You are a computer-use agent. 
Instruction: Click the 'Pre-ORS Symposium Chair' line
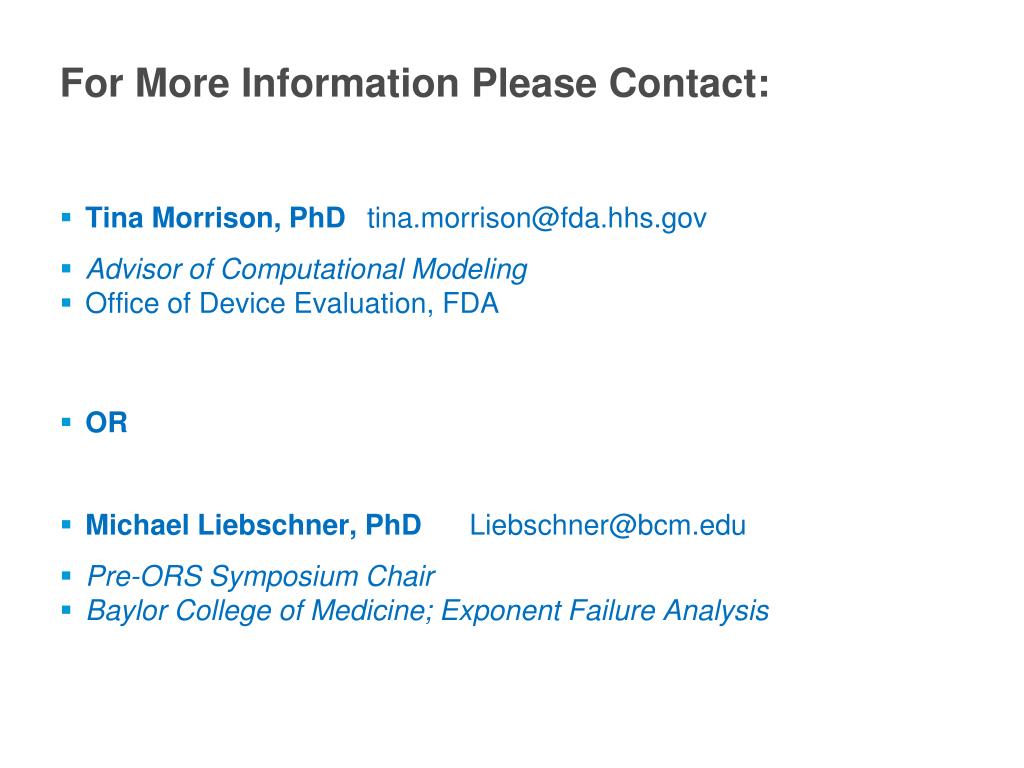pyautogui.click(x=261, y=577)
